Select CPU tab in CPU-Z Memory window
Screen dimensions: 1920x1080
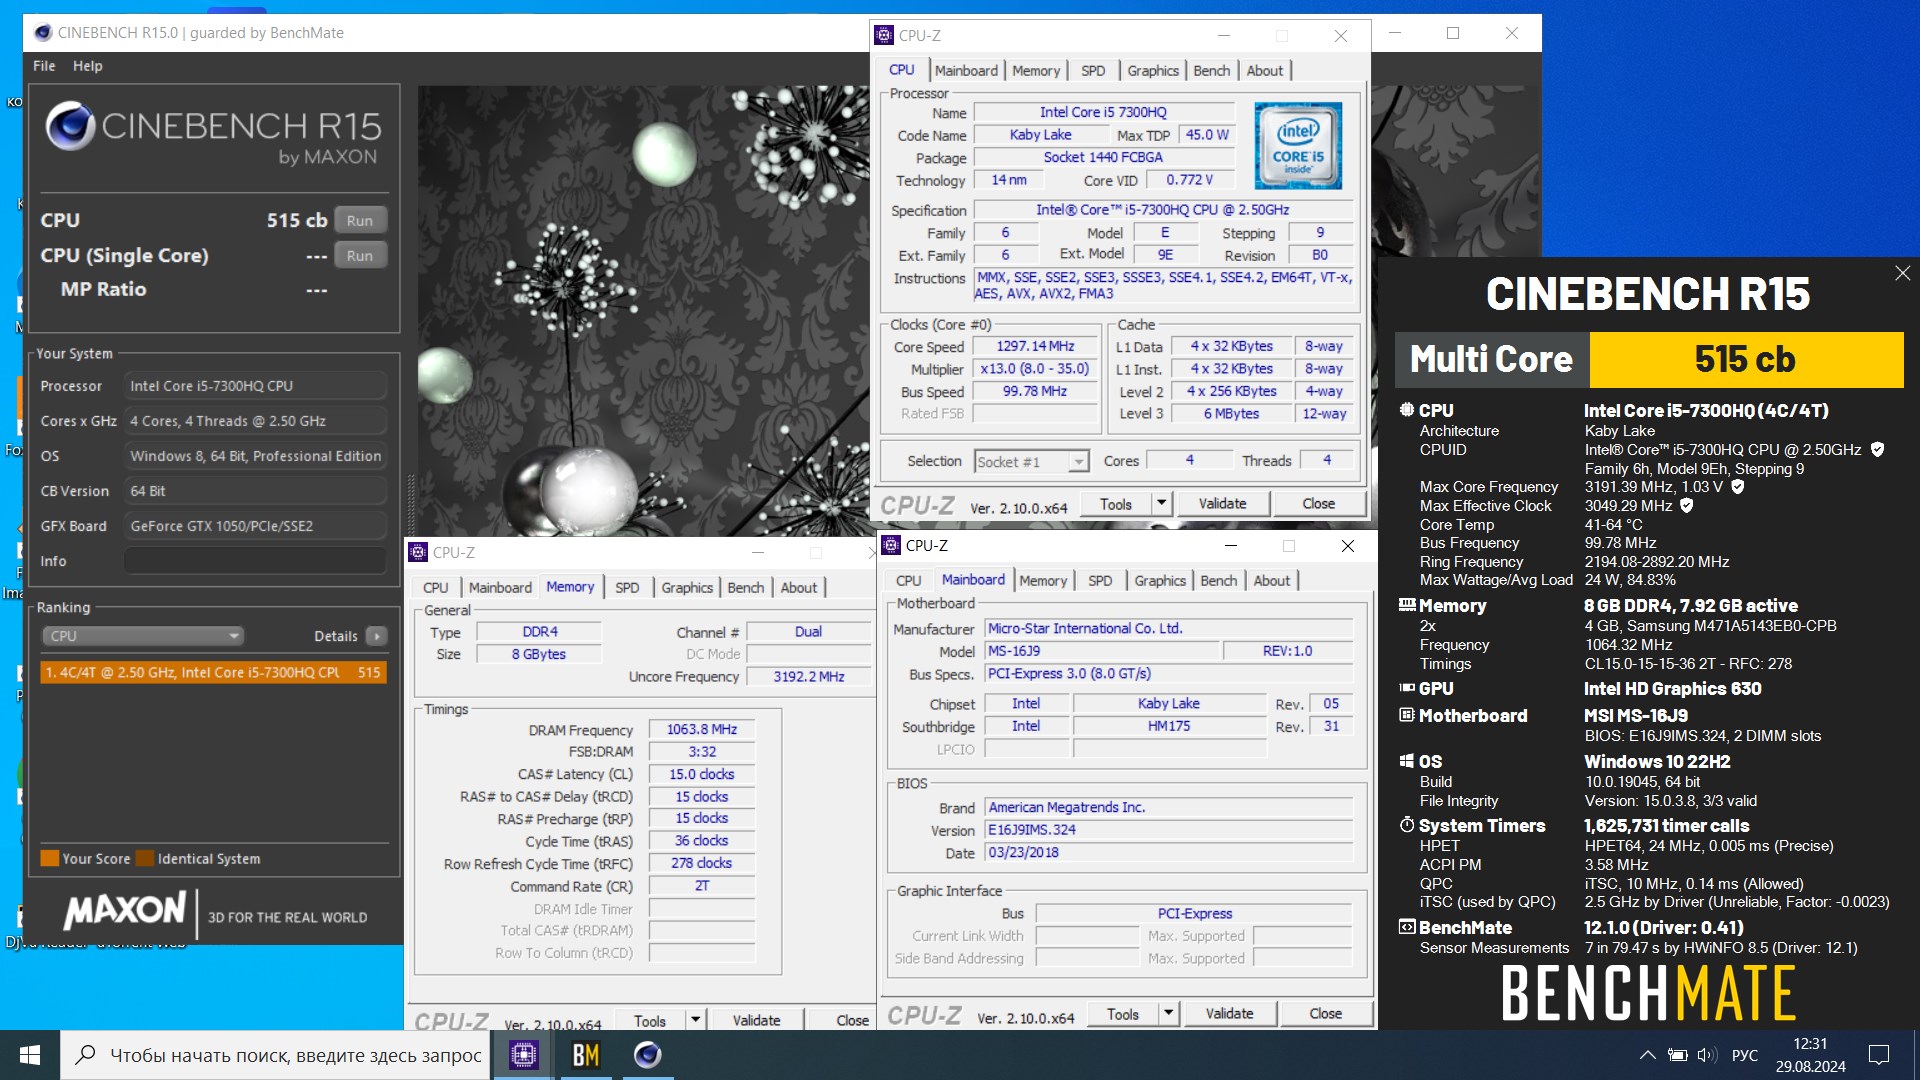coord(435,588)
